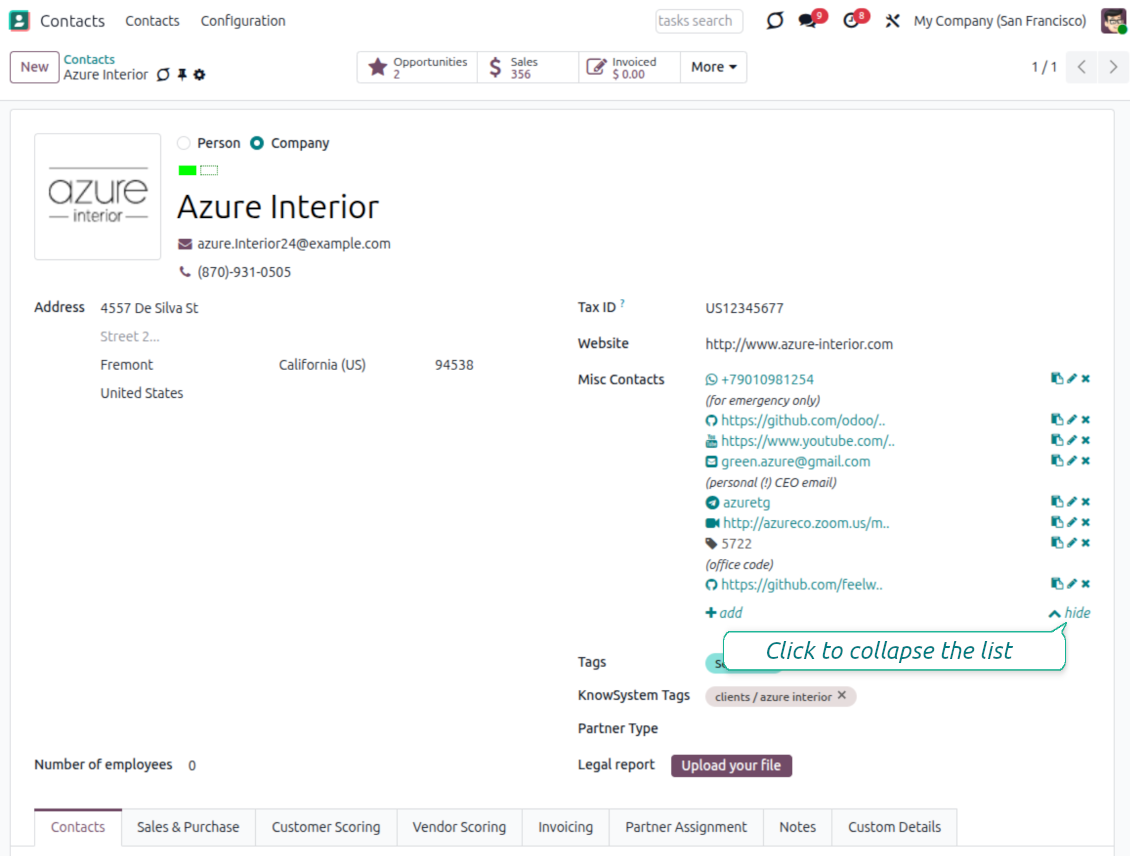
Task: Click the pin icon next to the record name
Action: [x=182, y=75]
